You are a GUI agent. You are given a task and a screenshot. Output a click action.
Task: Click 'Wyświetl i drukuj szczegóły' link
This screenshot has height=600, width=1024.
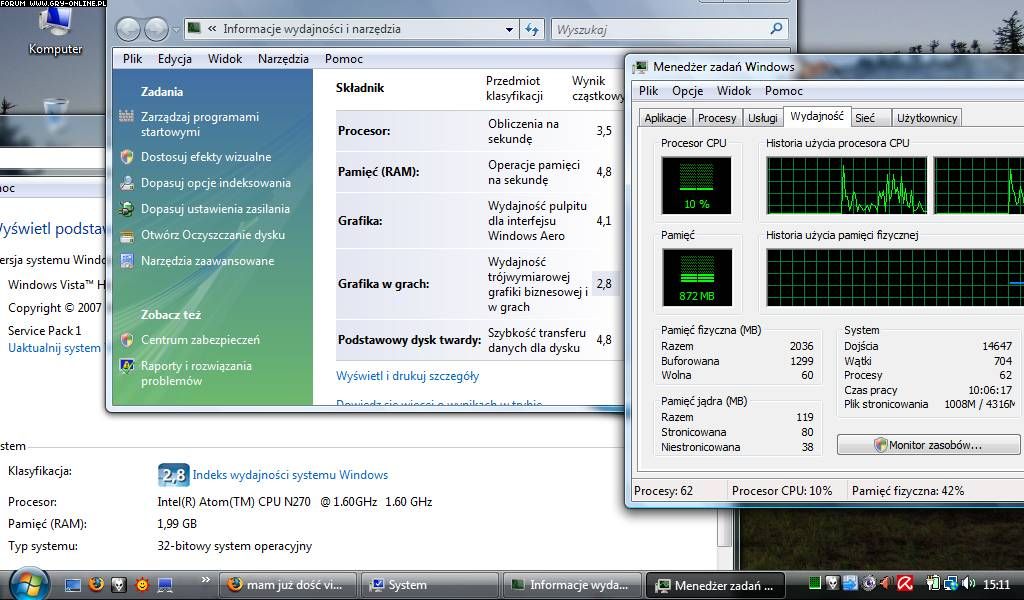click(408, 376)
